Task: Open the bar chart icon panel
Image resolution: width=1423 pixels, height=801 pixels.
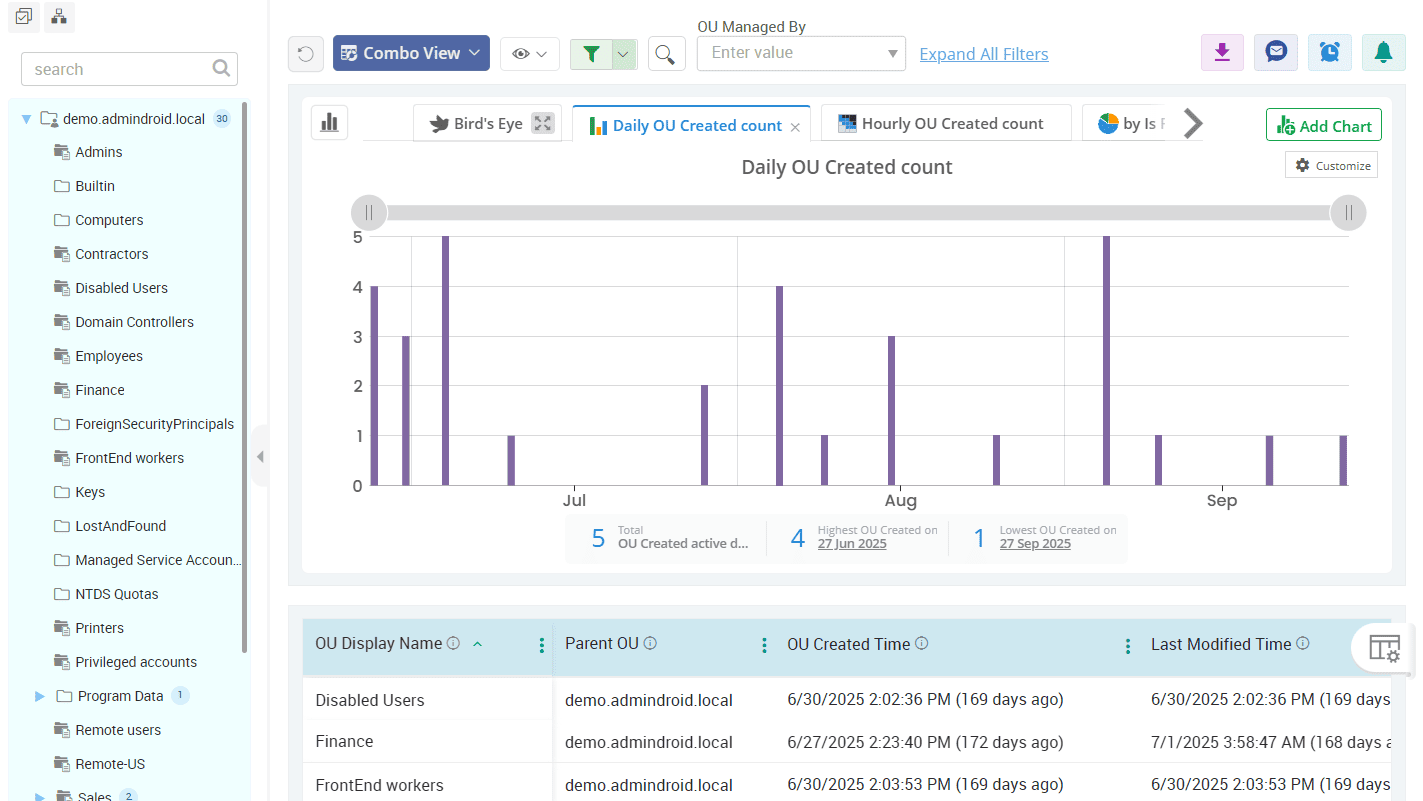Action: [329, 123]
